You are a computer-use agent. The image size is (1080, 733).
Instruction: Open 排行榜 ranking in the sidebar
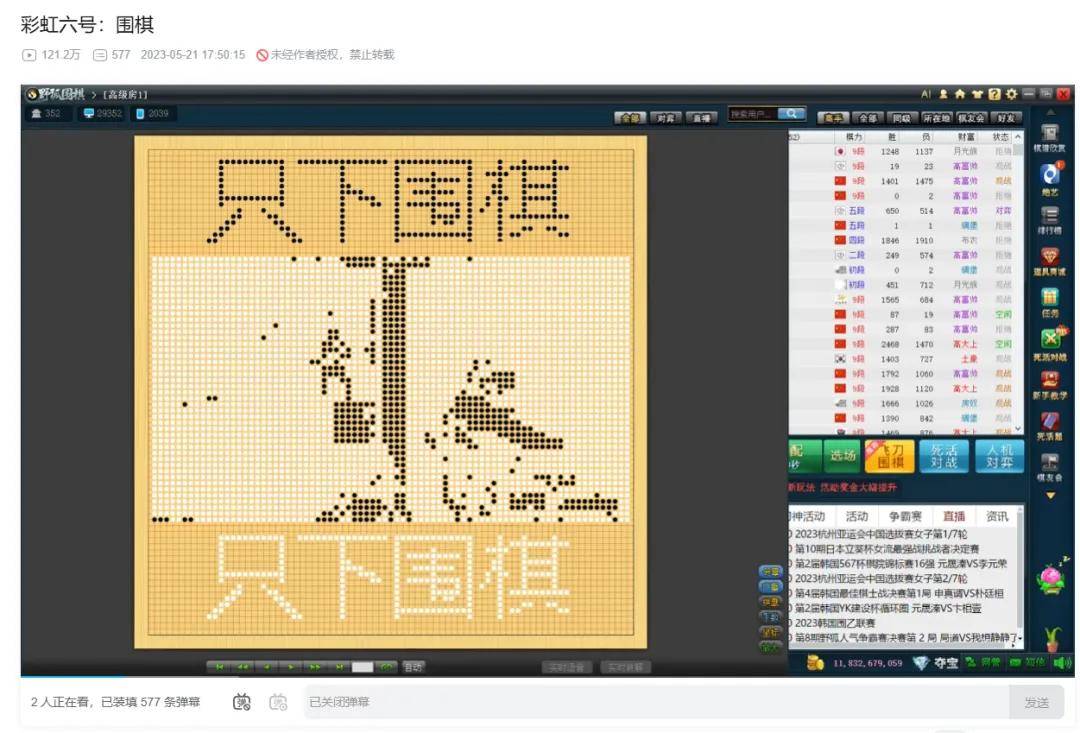(x=1049, y=220)
